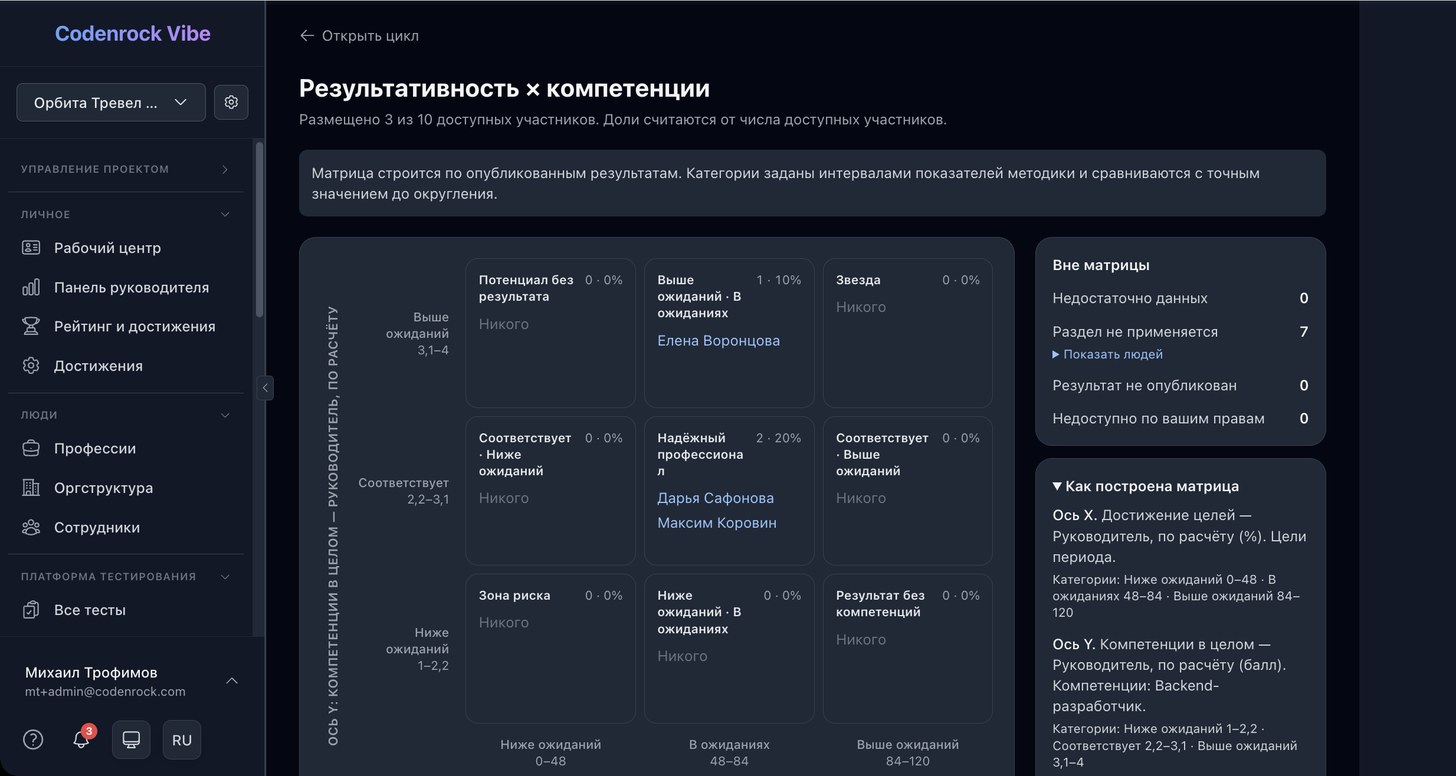The width and height of the screenshot is (1456, 776).
Task: Click the Все тесты clipboard icon
Action: pos(31,610)
